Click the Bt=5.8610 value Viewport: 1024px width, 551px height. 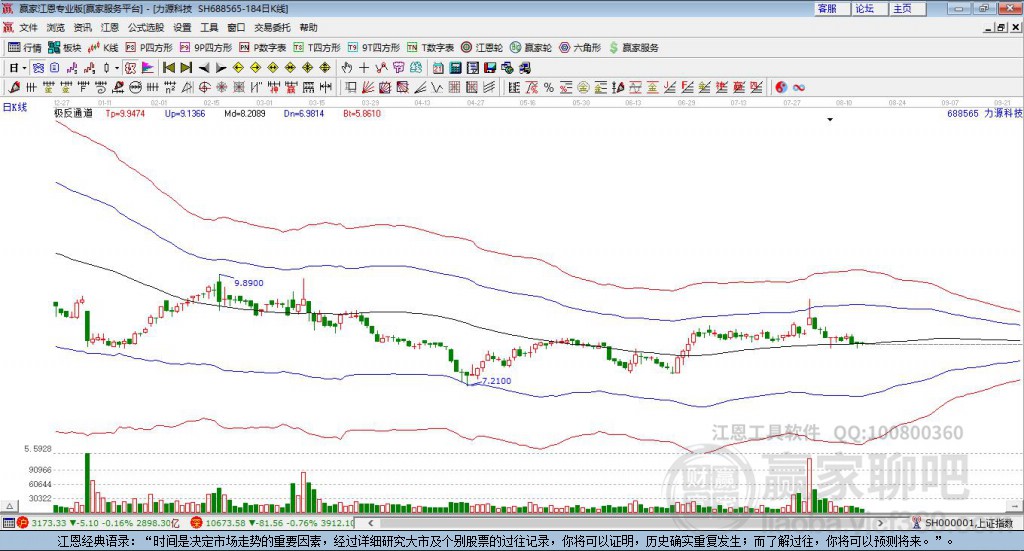[x=362, y=113]
